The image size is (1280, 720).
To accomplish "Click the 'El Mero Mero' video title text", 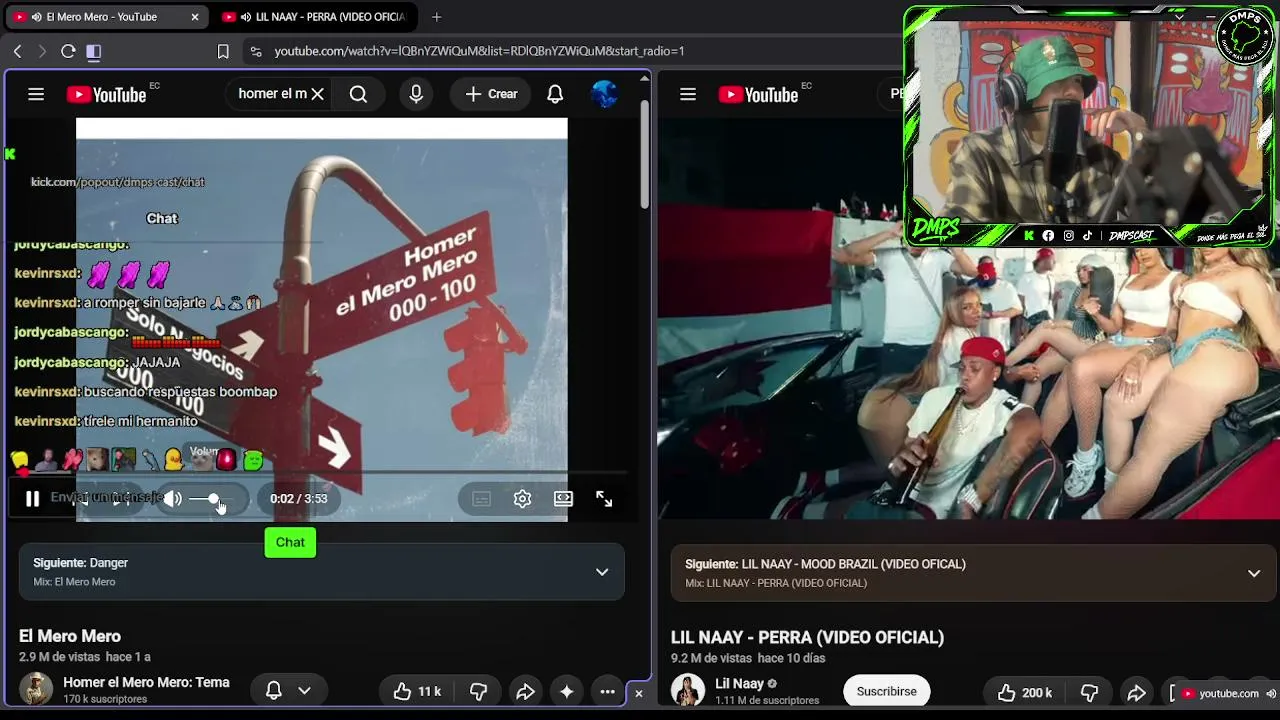I will [x=70, y=636].
